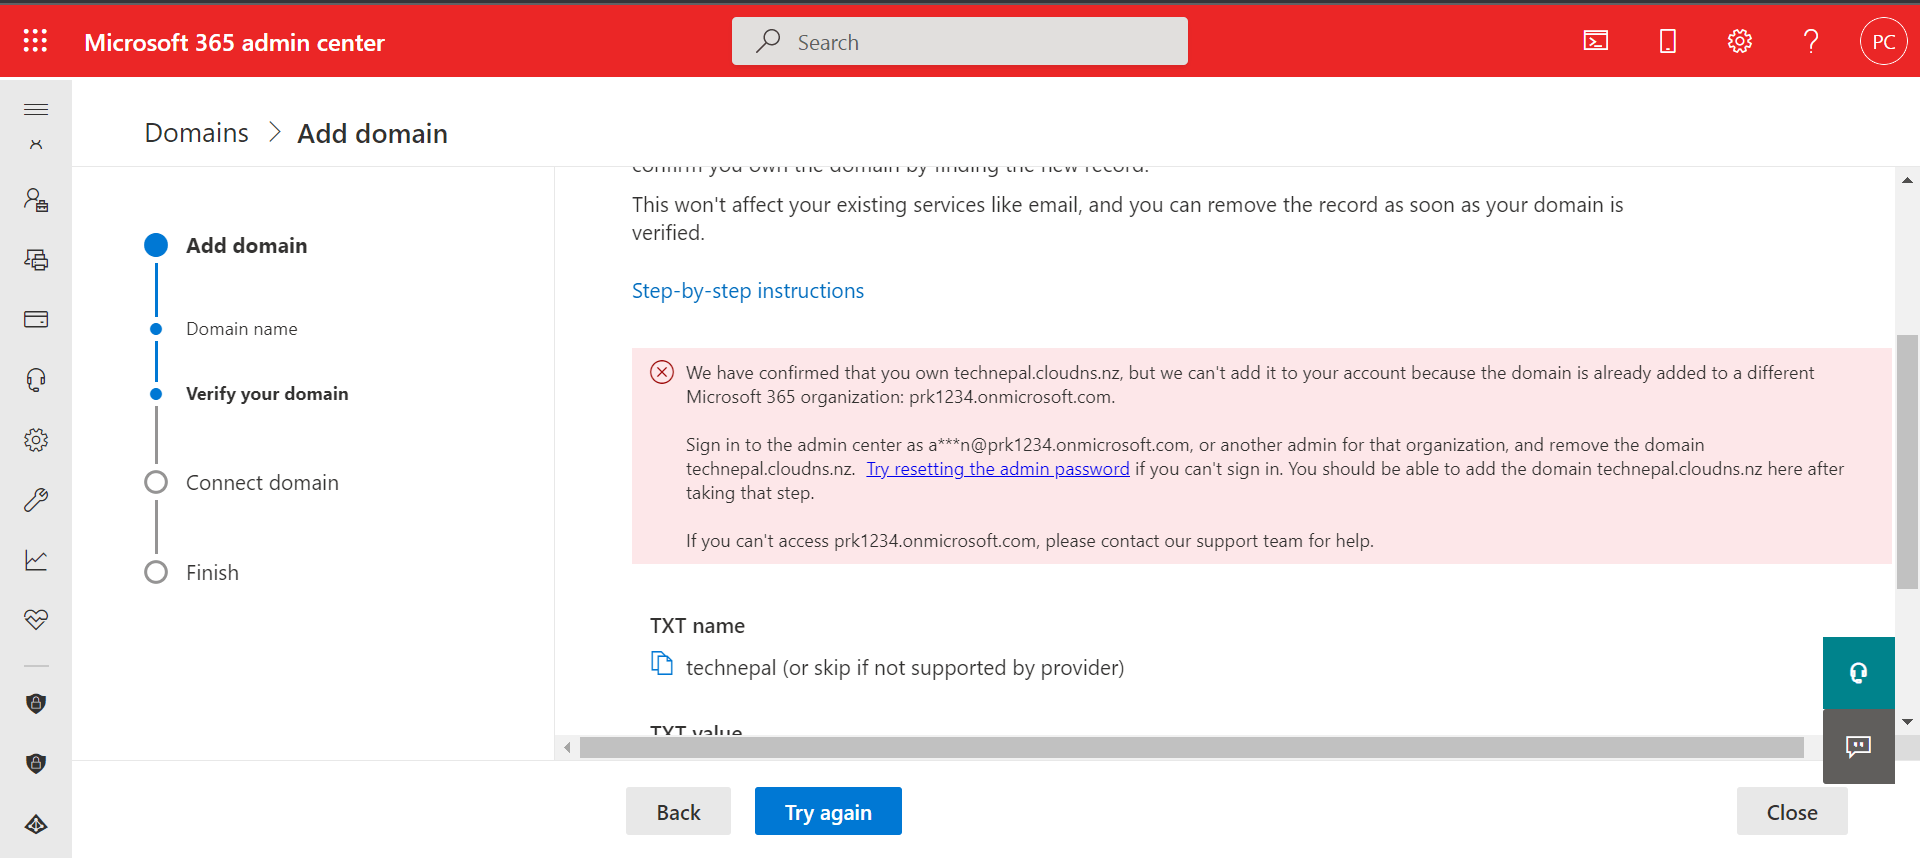Click the Try again button
1920x858 pixels.
coord(828,812)
